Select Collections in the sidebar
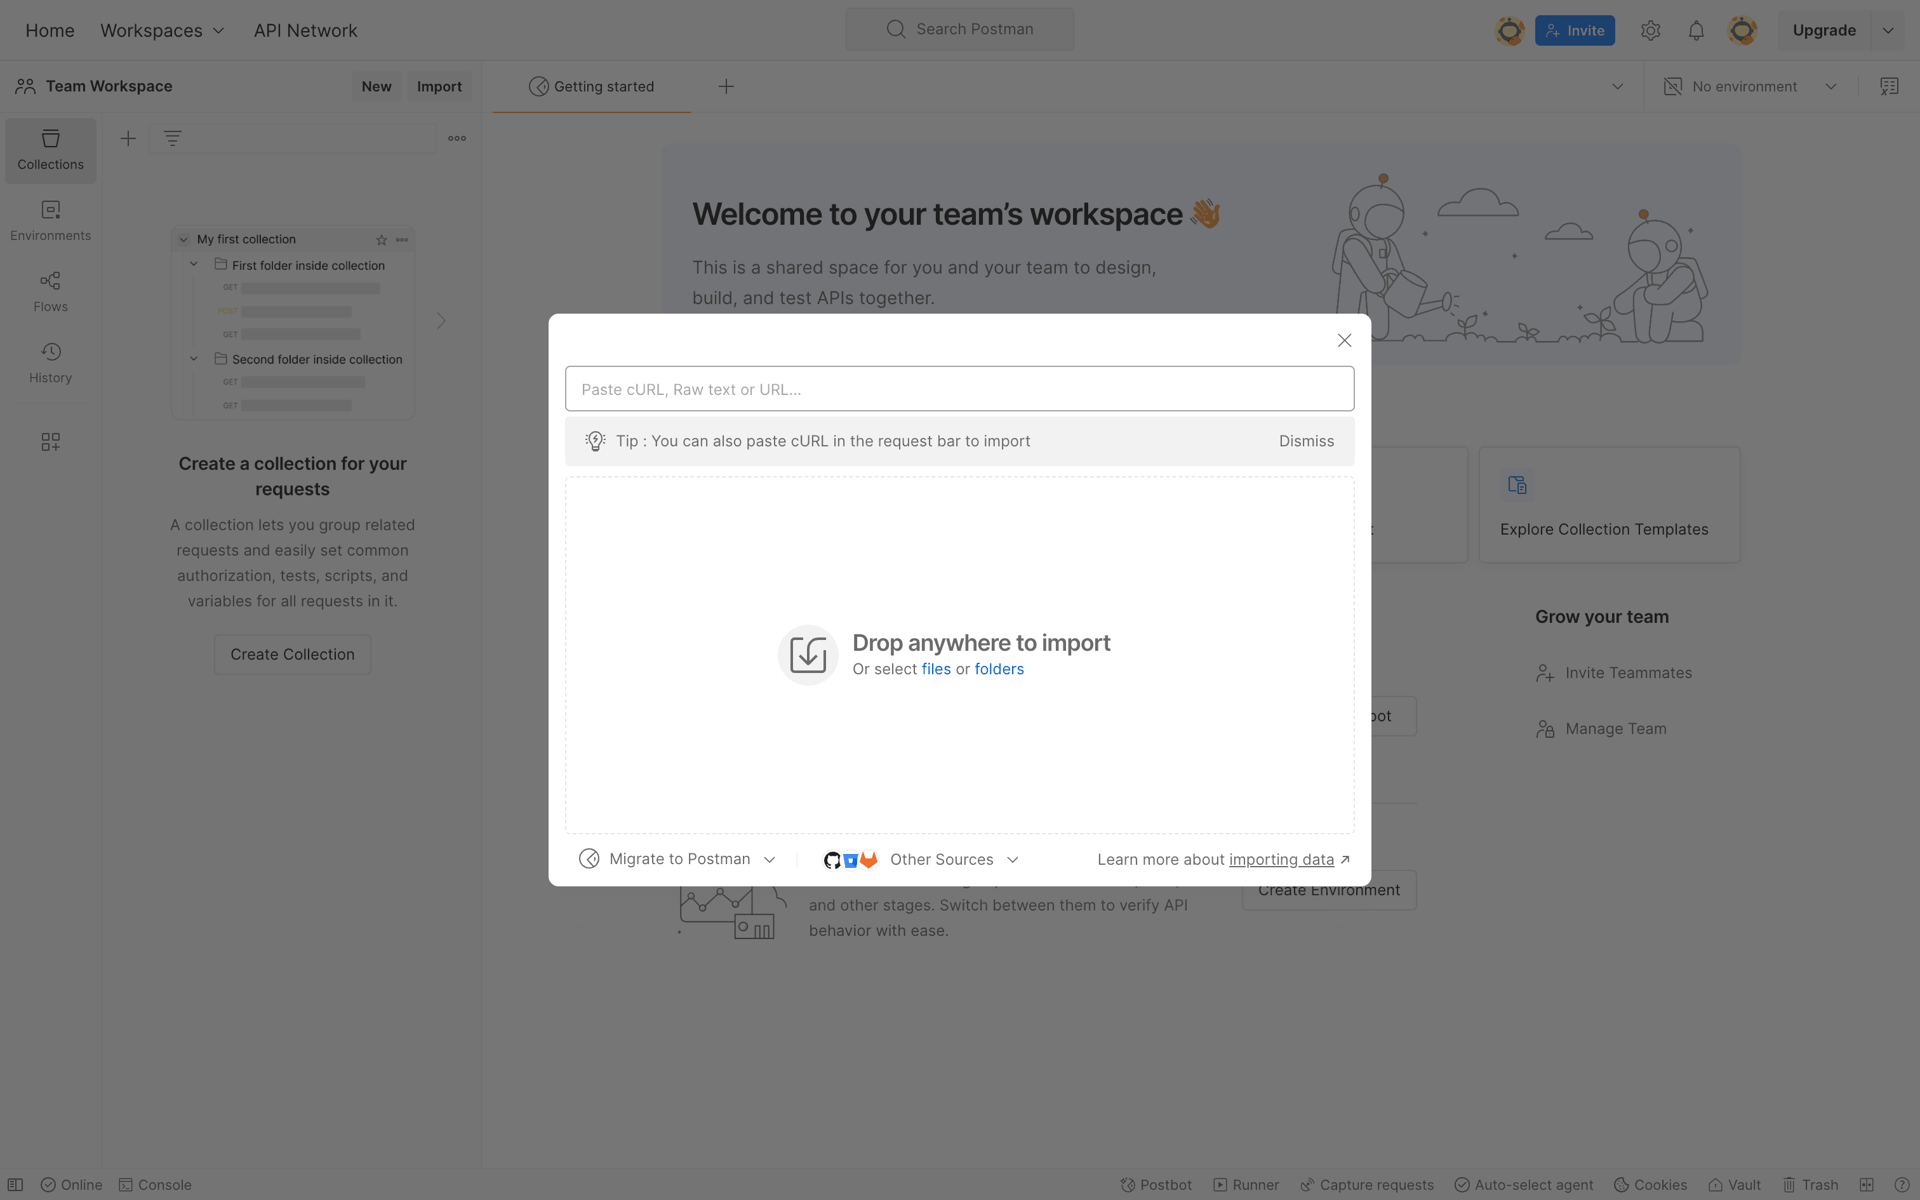The height and width of the screenshot is (1200, 1920). [x=50, y=150]
